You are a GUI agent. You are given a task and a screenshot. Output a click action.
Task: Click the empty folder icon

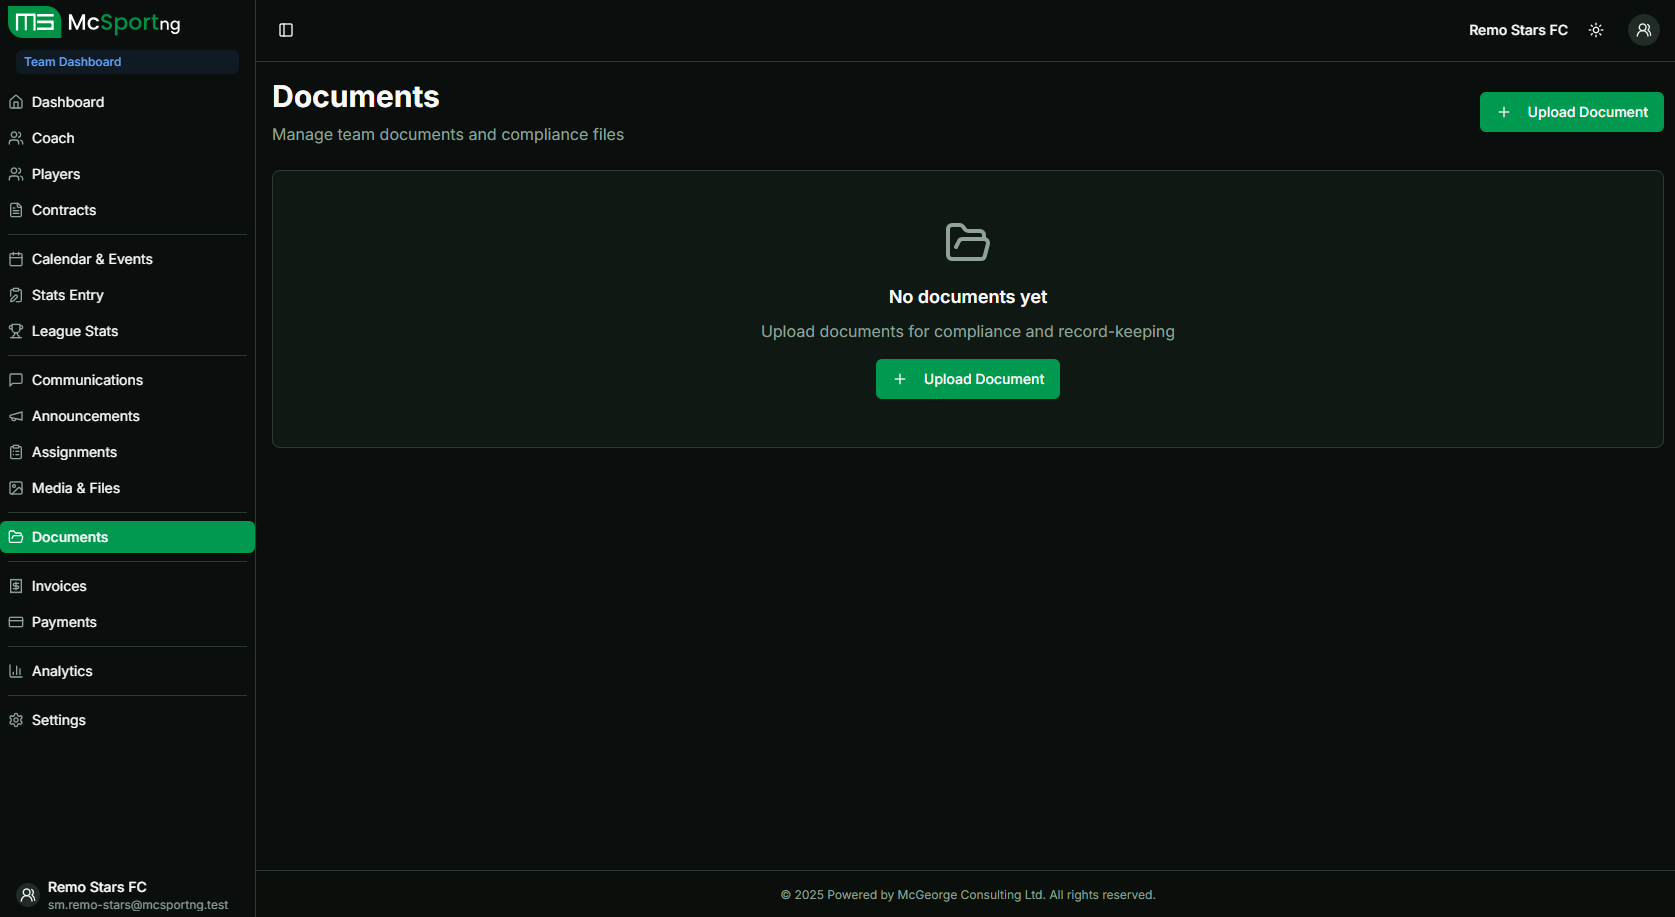967,242
